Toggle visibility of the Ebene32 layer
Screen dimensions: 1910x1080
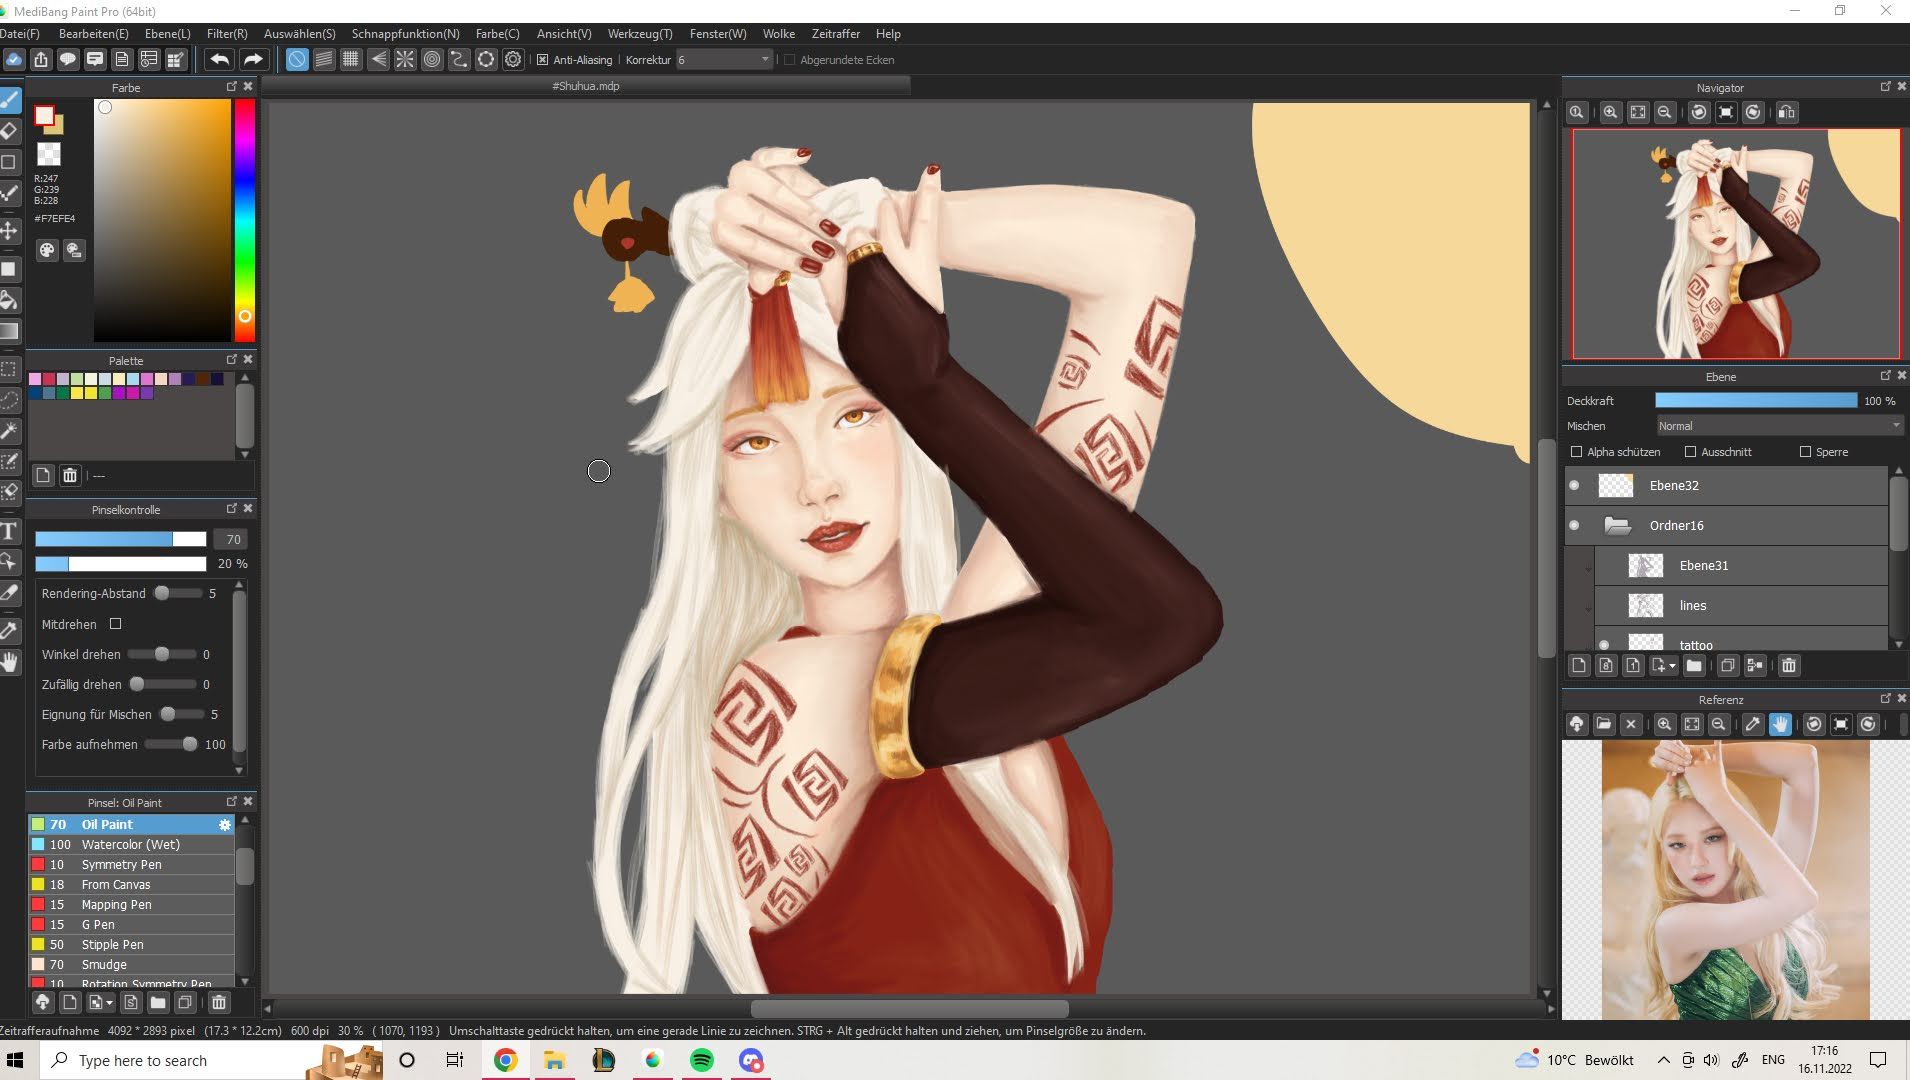[1575, 485]
